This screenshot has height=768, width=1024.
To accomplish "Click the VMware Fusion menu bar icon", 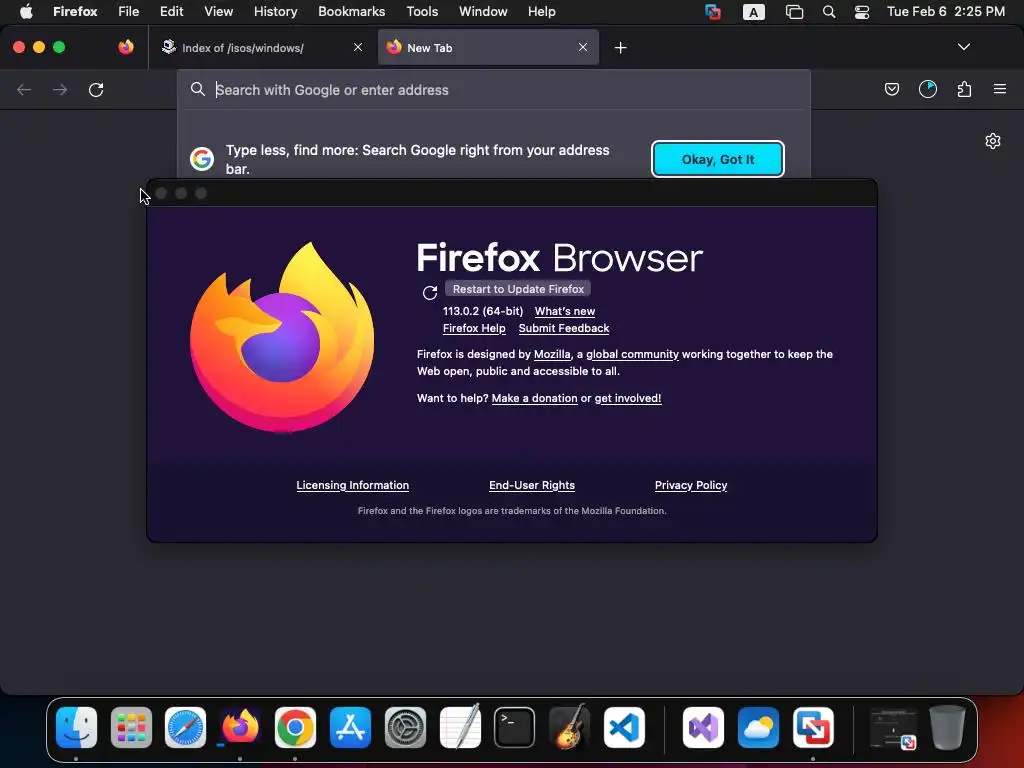I will [713, 12].
